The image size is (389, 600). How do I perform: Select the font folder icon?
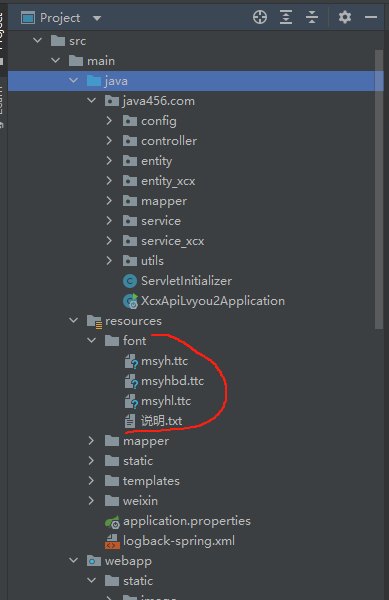[x=112, y=341]
